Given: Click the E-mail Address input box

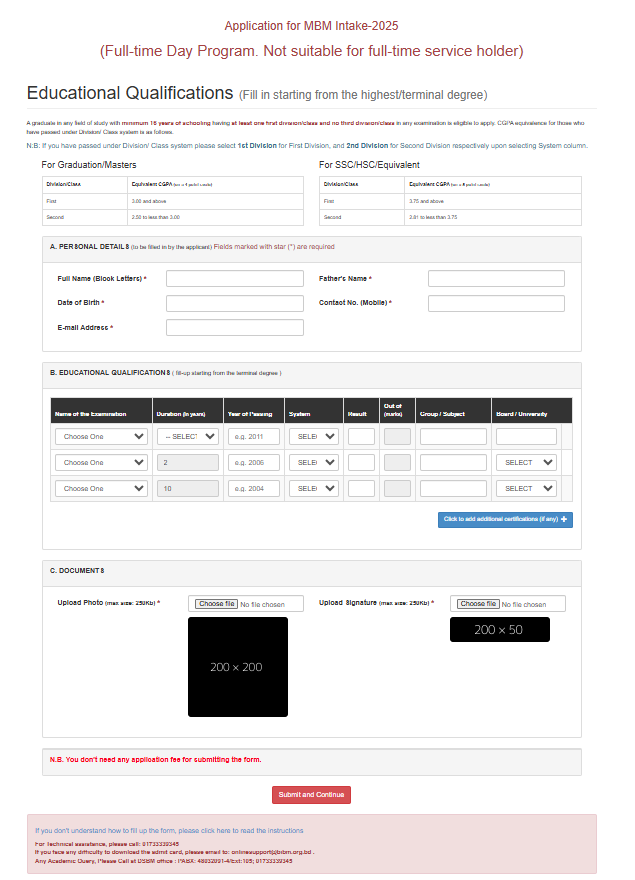Looking at the screenshot, I should (x=234, y=327).
